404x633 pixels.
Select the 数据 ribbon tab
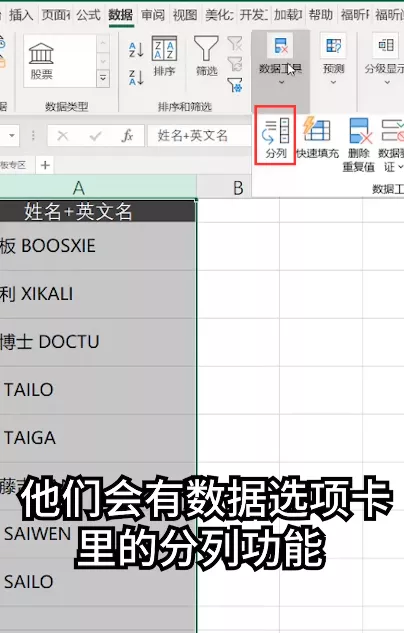tap(121, 15)
